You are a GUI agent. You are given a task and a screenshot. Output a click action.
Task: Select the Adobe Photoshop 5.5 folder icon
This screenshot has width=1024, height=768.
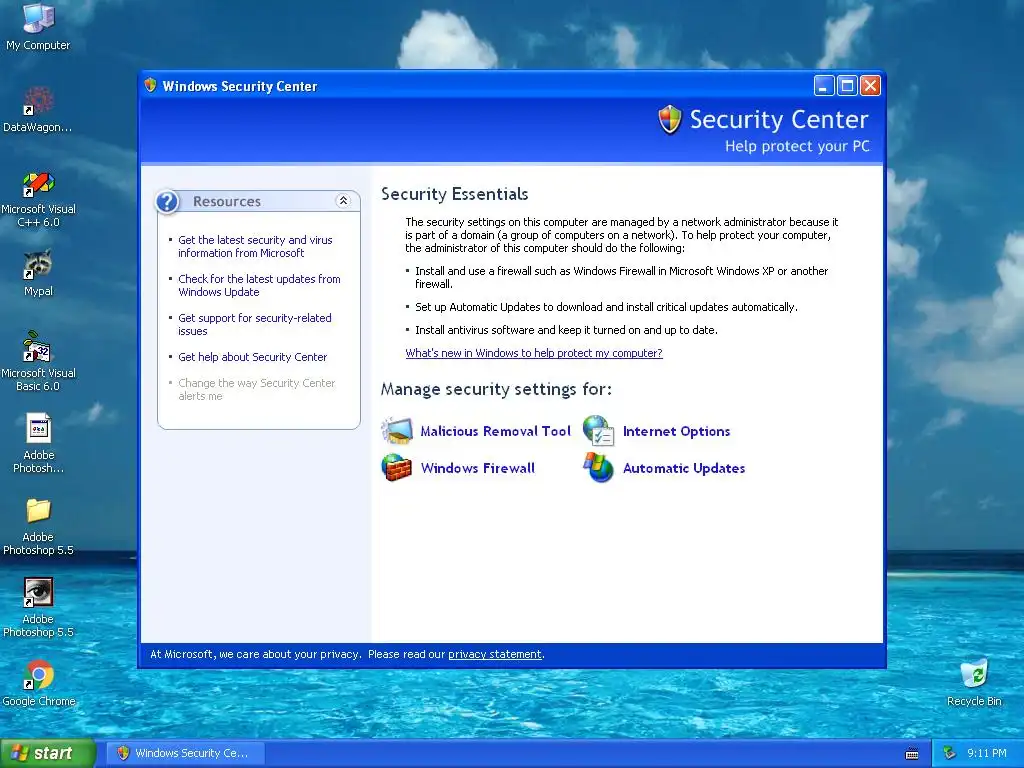coord(38,511)
